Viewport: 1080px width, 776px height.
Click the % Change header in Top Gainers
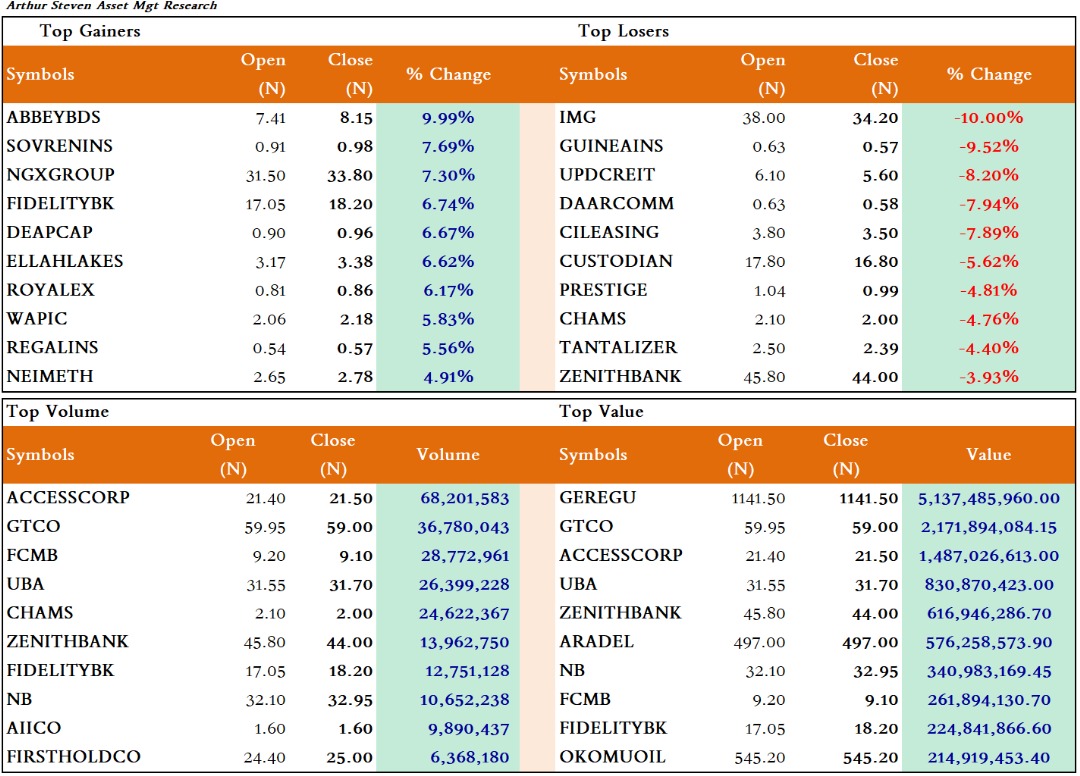(448, 74)
